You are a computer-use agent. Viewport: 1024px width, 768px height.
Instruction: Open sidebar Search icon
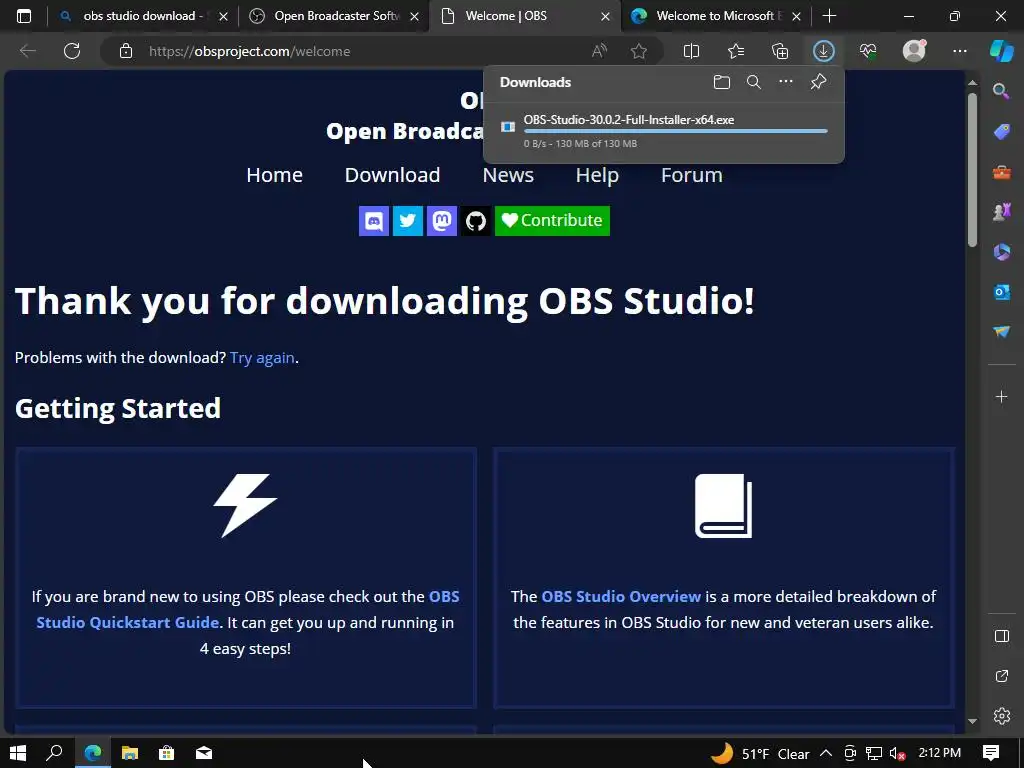click(x=1001, y=91)
